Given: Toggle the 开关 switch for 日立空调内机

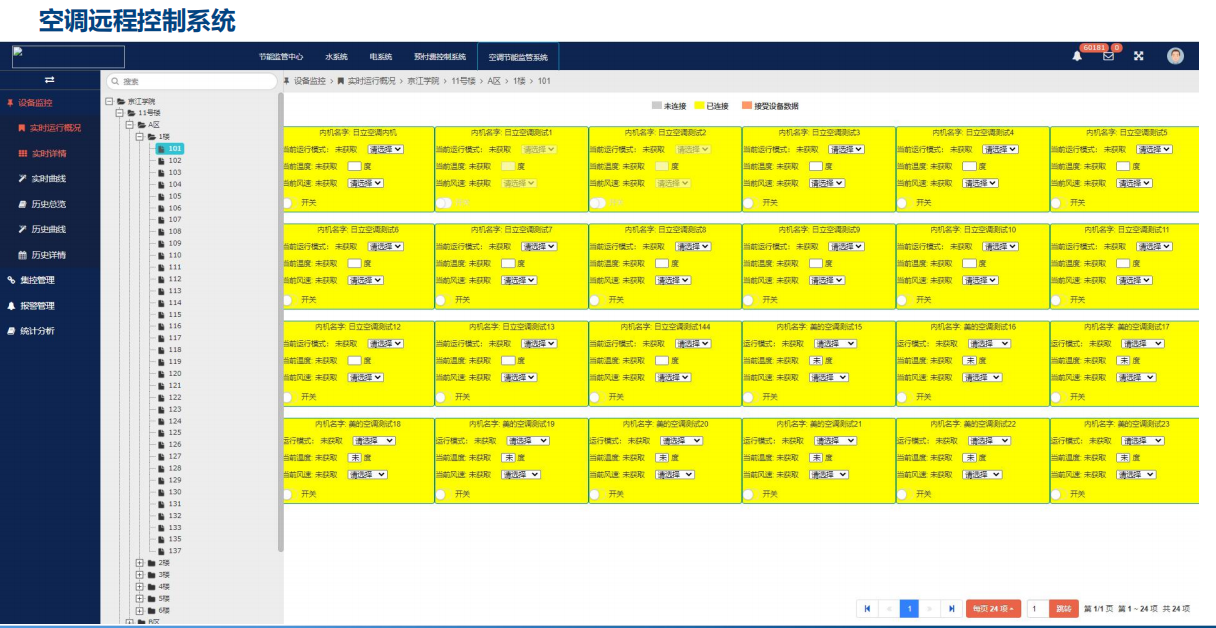Looking at the screenshot, I should coord(289,203).
